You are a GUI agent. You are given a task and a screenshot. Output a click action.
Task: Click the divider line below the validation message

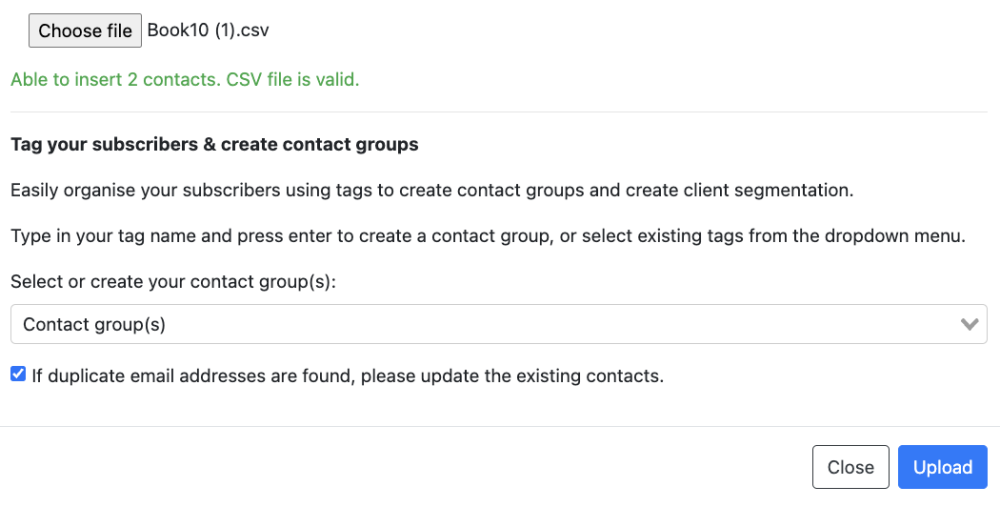[498, 112]
